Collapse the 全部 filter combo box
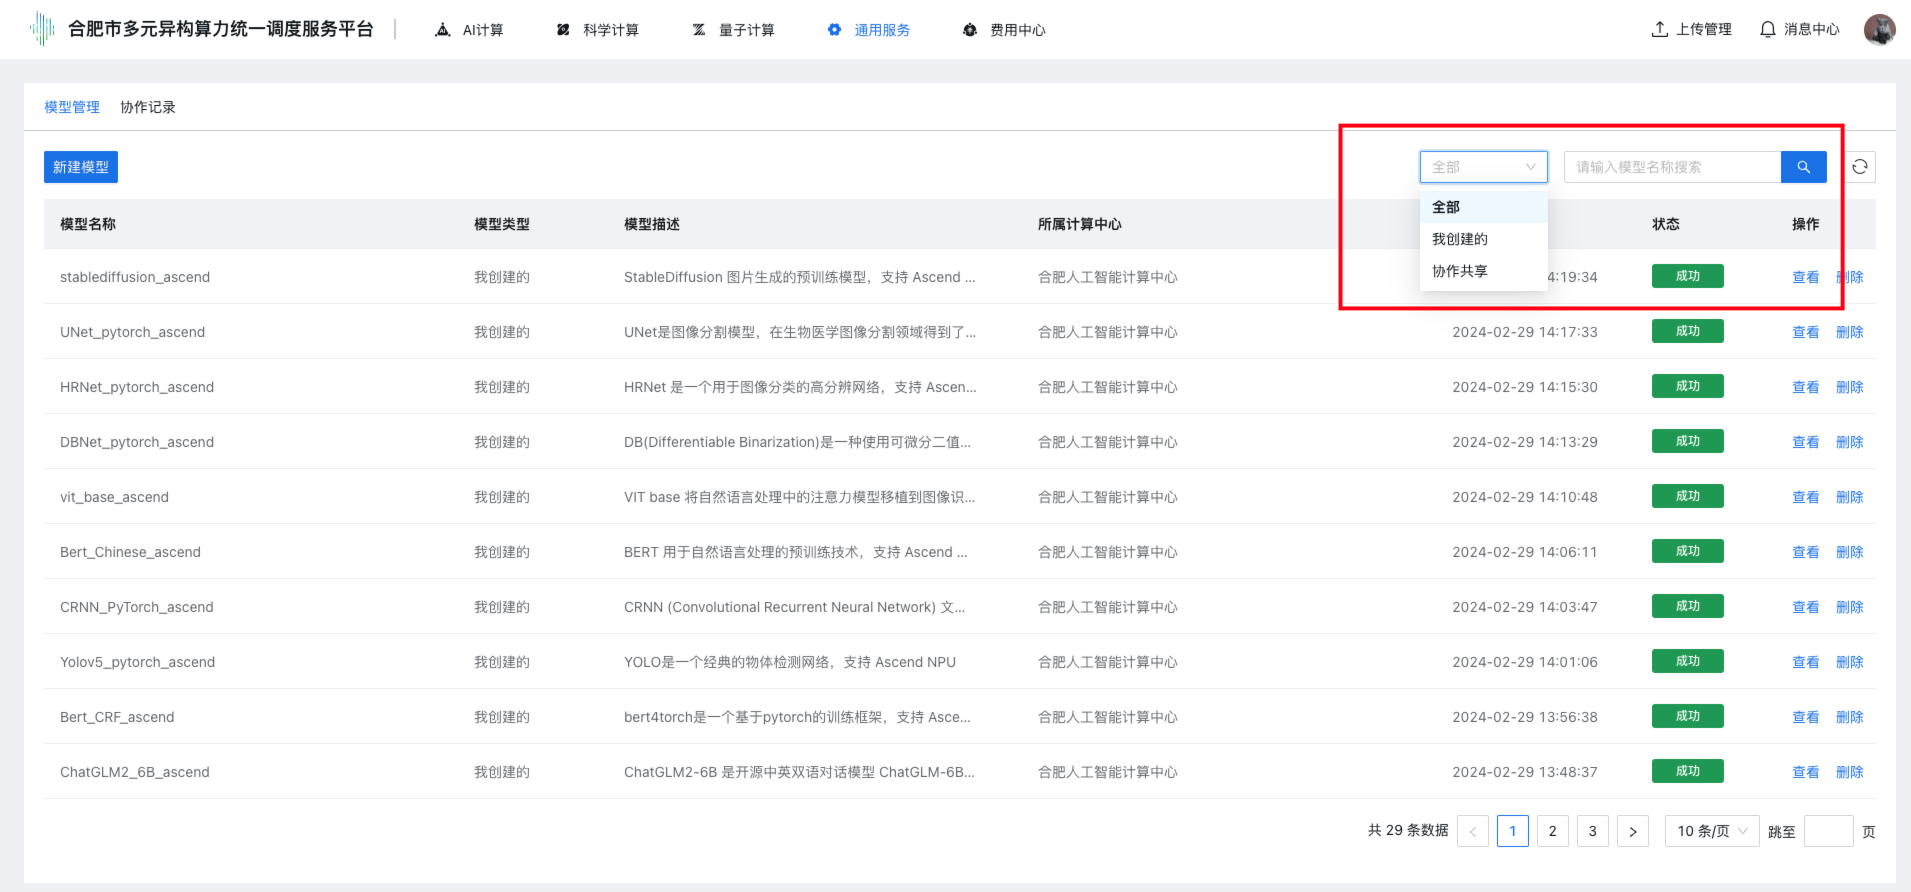This screenshot has height=892, width=1911. (1483, 167)
